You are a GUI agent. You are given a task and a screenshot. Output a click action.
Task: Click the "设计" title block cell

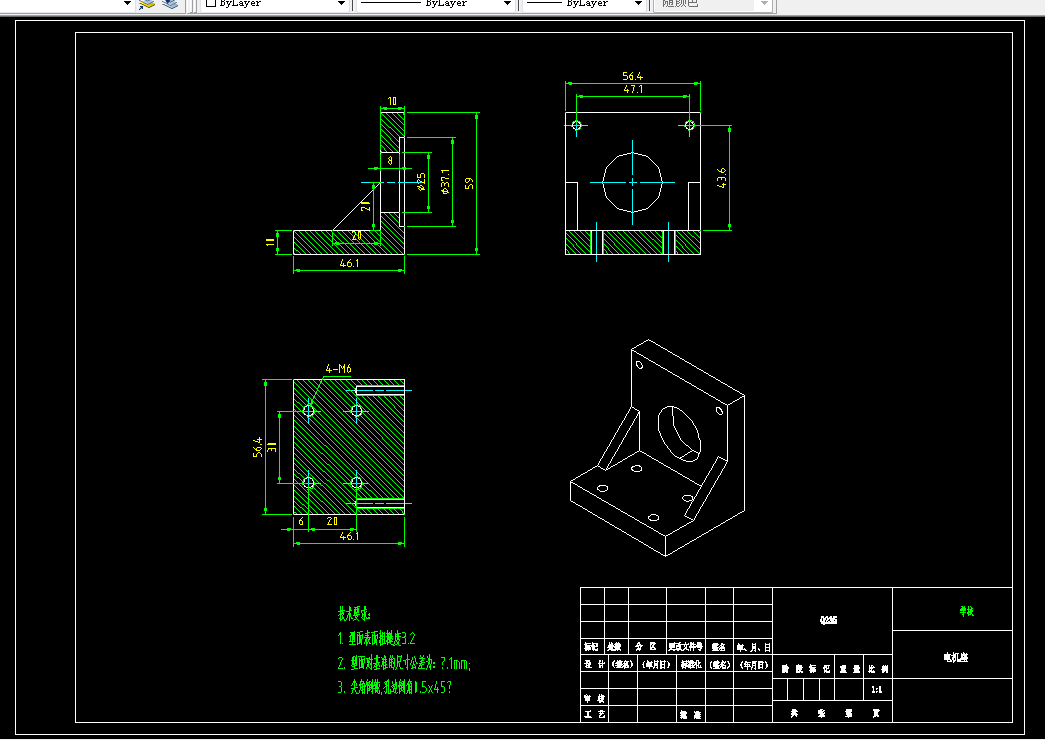pos(594,664)
